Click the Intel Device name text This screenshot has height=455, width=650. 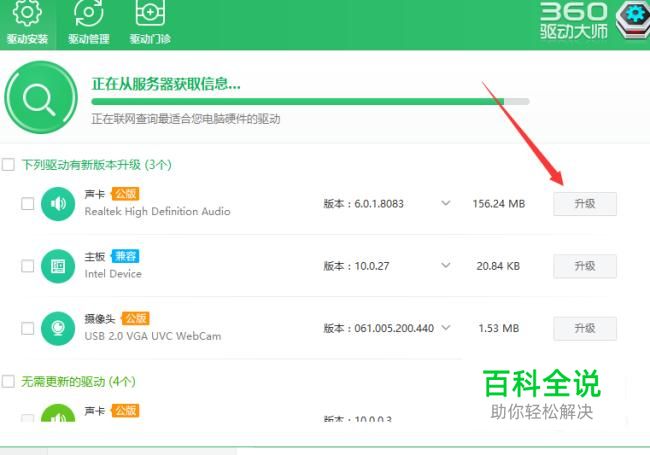[x=113, y=274]
